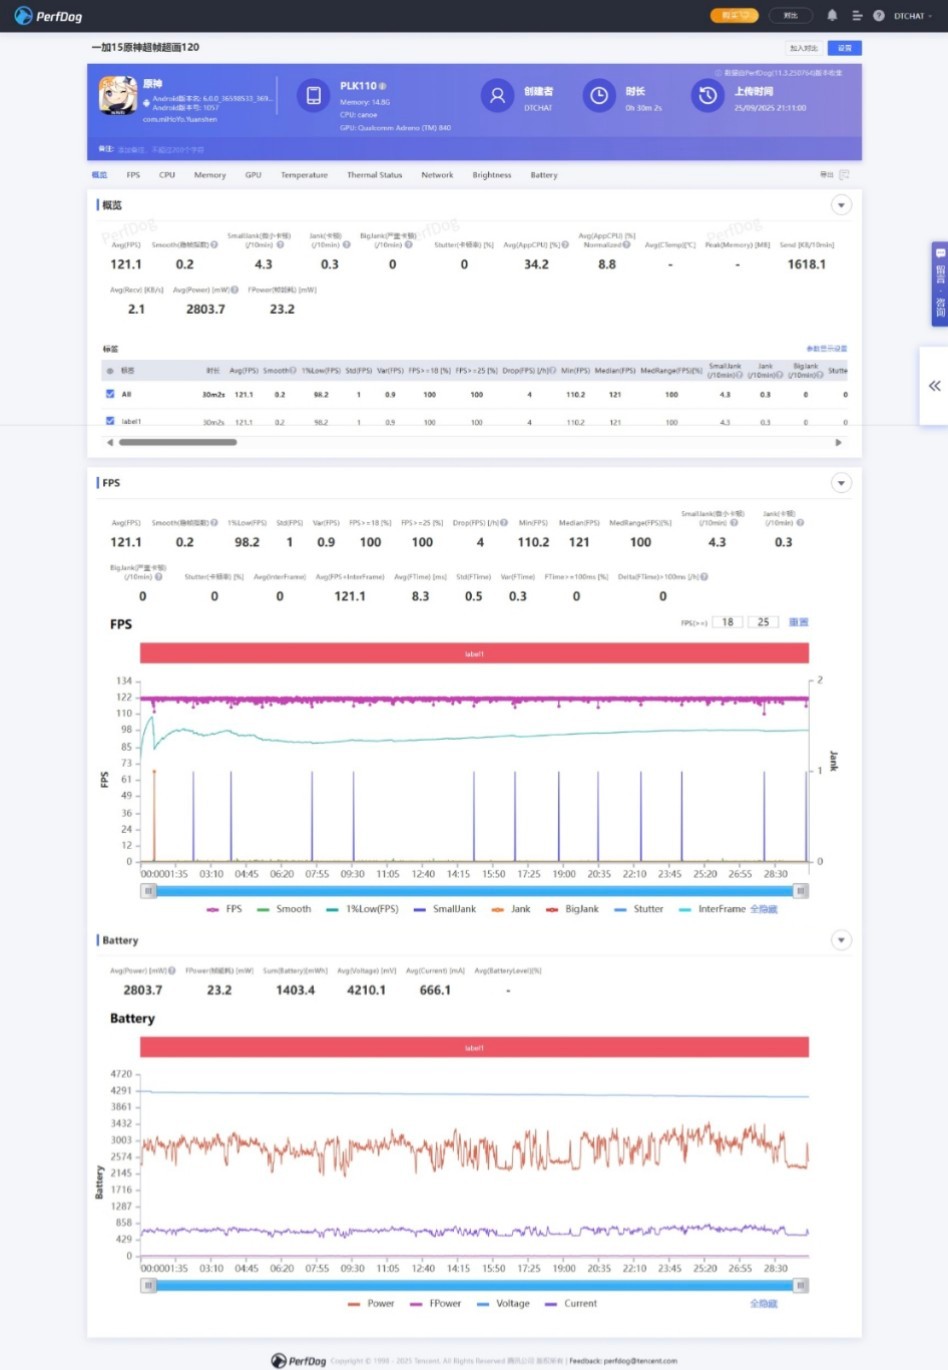Switch to the GPU tab
948x1370 pixels.
[x=253, y=175]
